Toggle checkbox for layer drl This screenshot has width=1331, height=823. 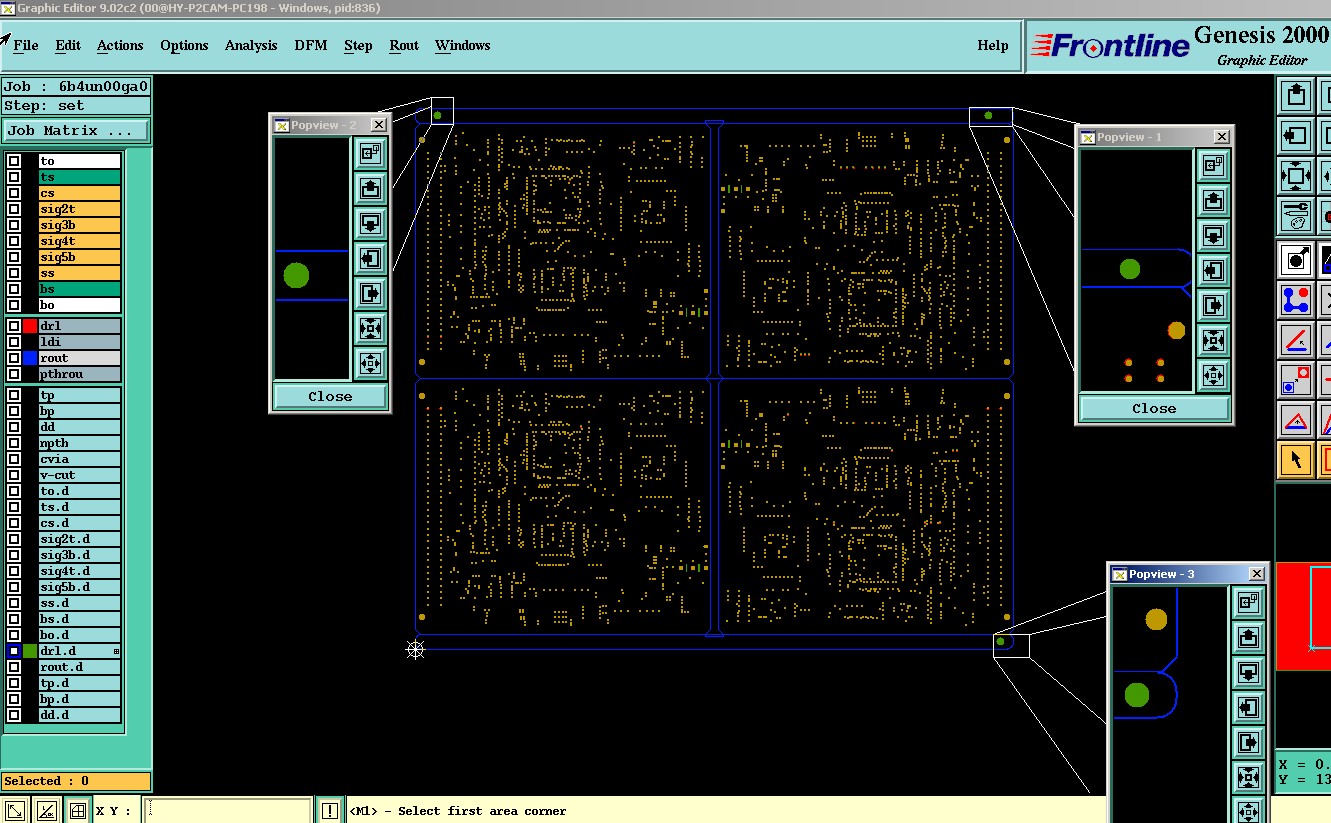point(14,326)
